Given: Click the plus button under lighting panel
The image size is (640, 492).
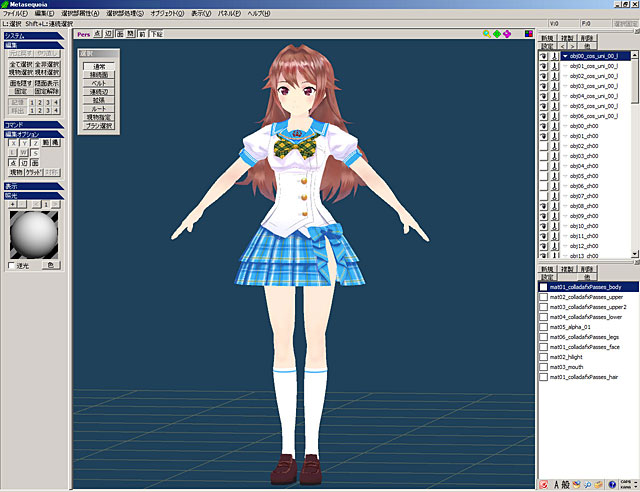Looking at the screenshot, I should (x=13, y=204).
